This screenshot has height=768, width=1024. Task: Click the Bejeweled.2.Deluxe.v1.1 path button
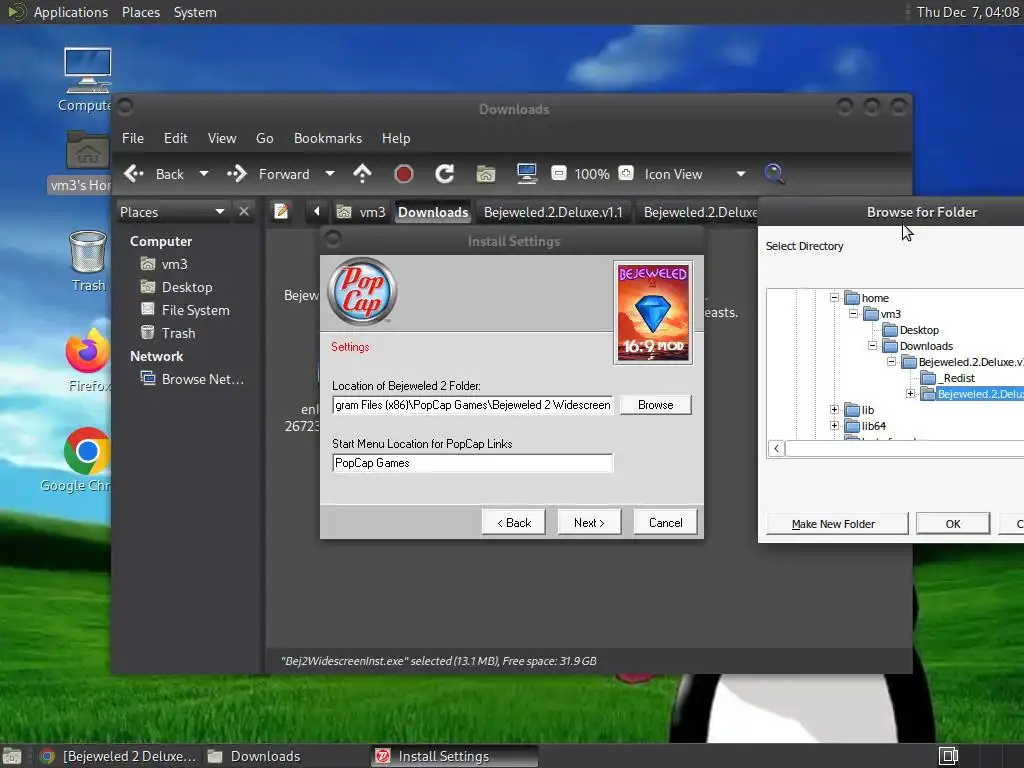tap(552, 212)
